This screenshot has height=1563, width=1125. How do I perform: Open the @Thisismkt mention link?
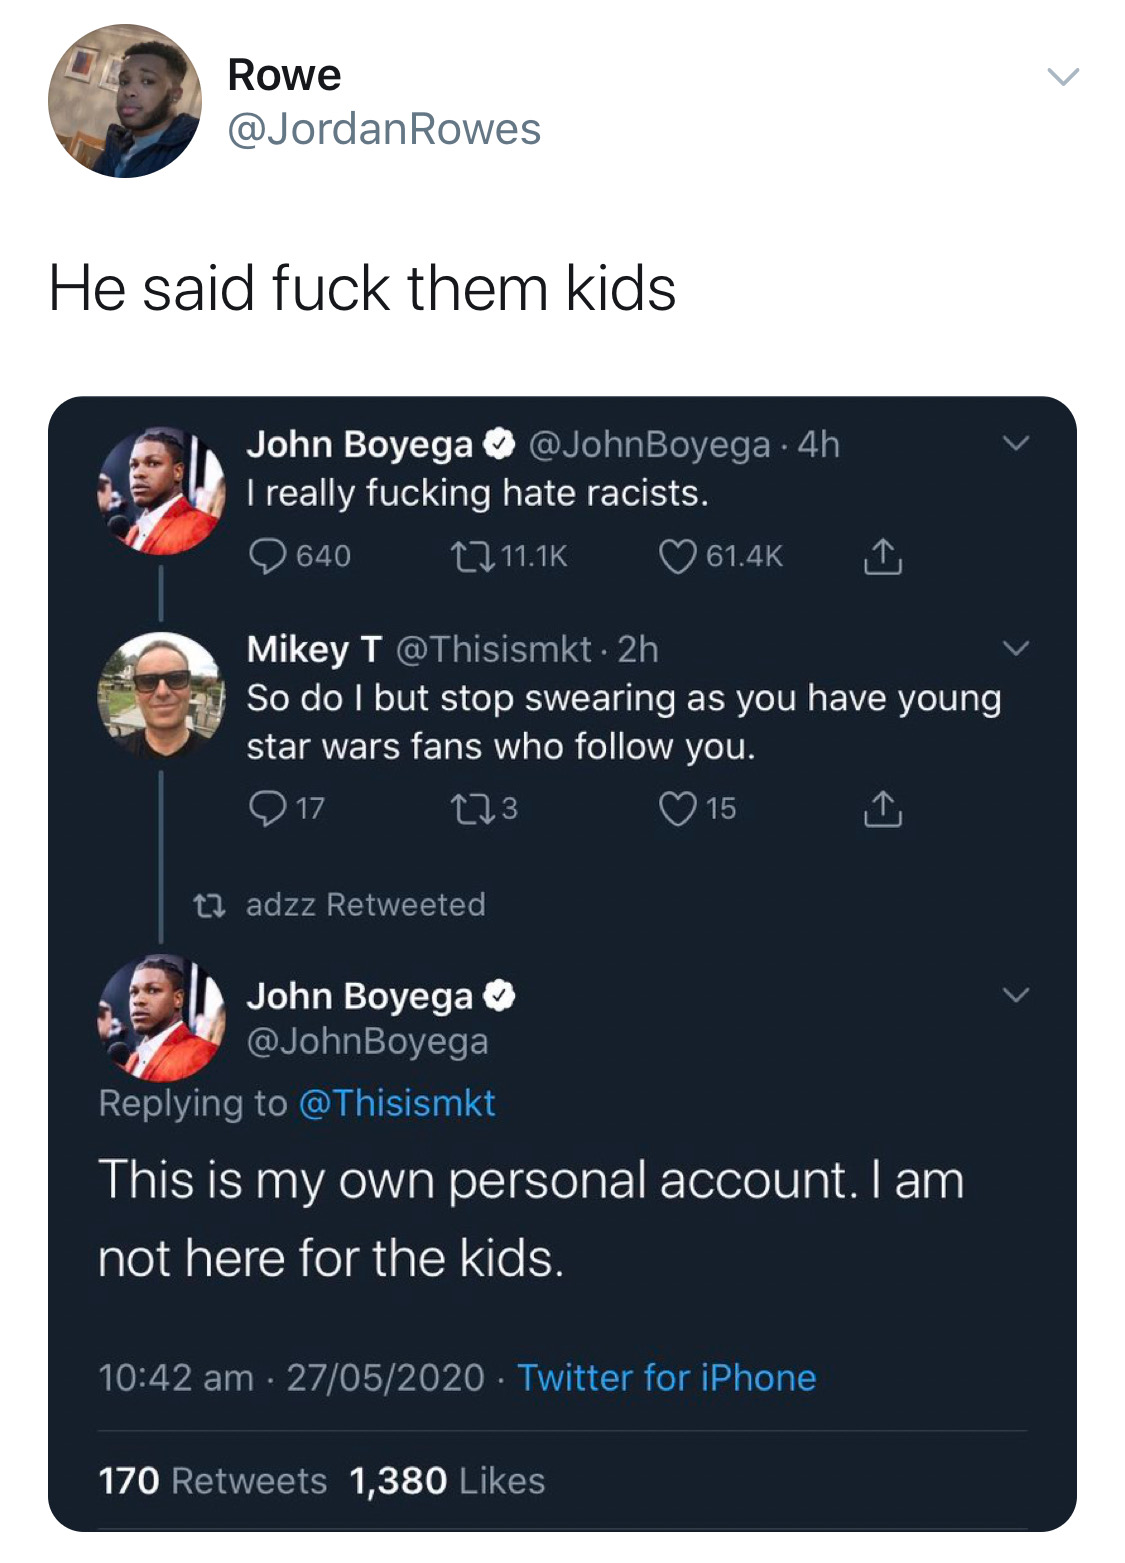[397, 1103]
